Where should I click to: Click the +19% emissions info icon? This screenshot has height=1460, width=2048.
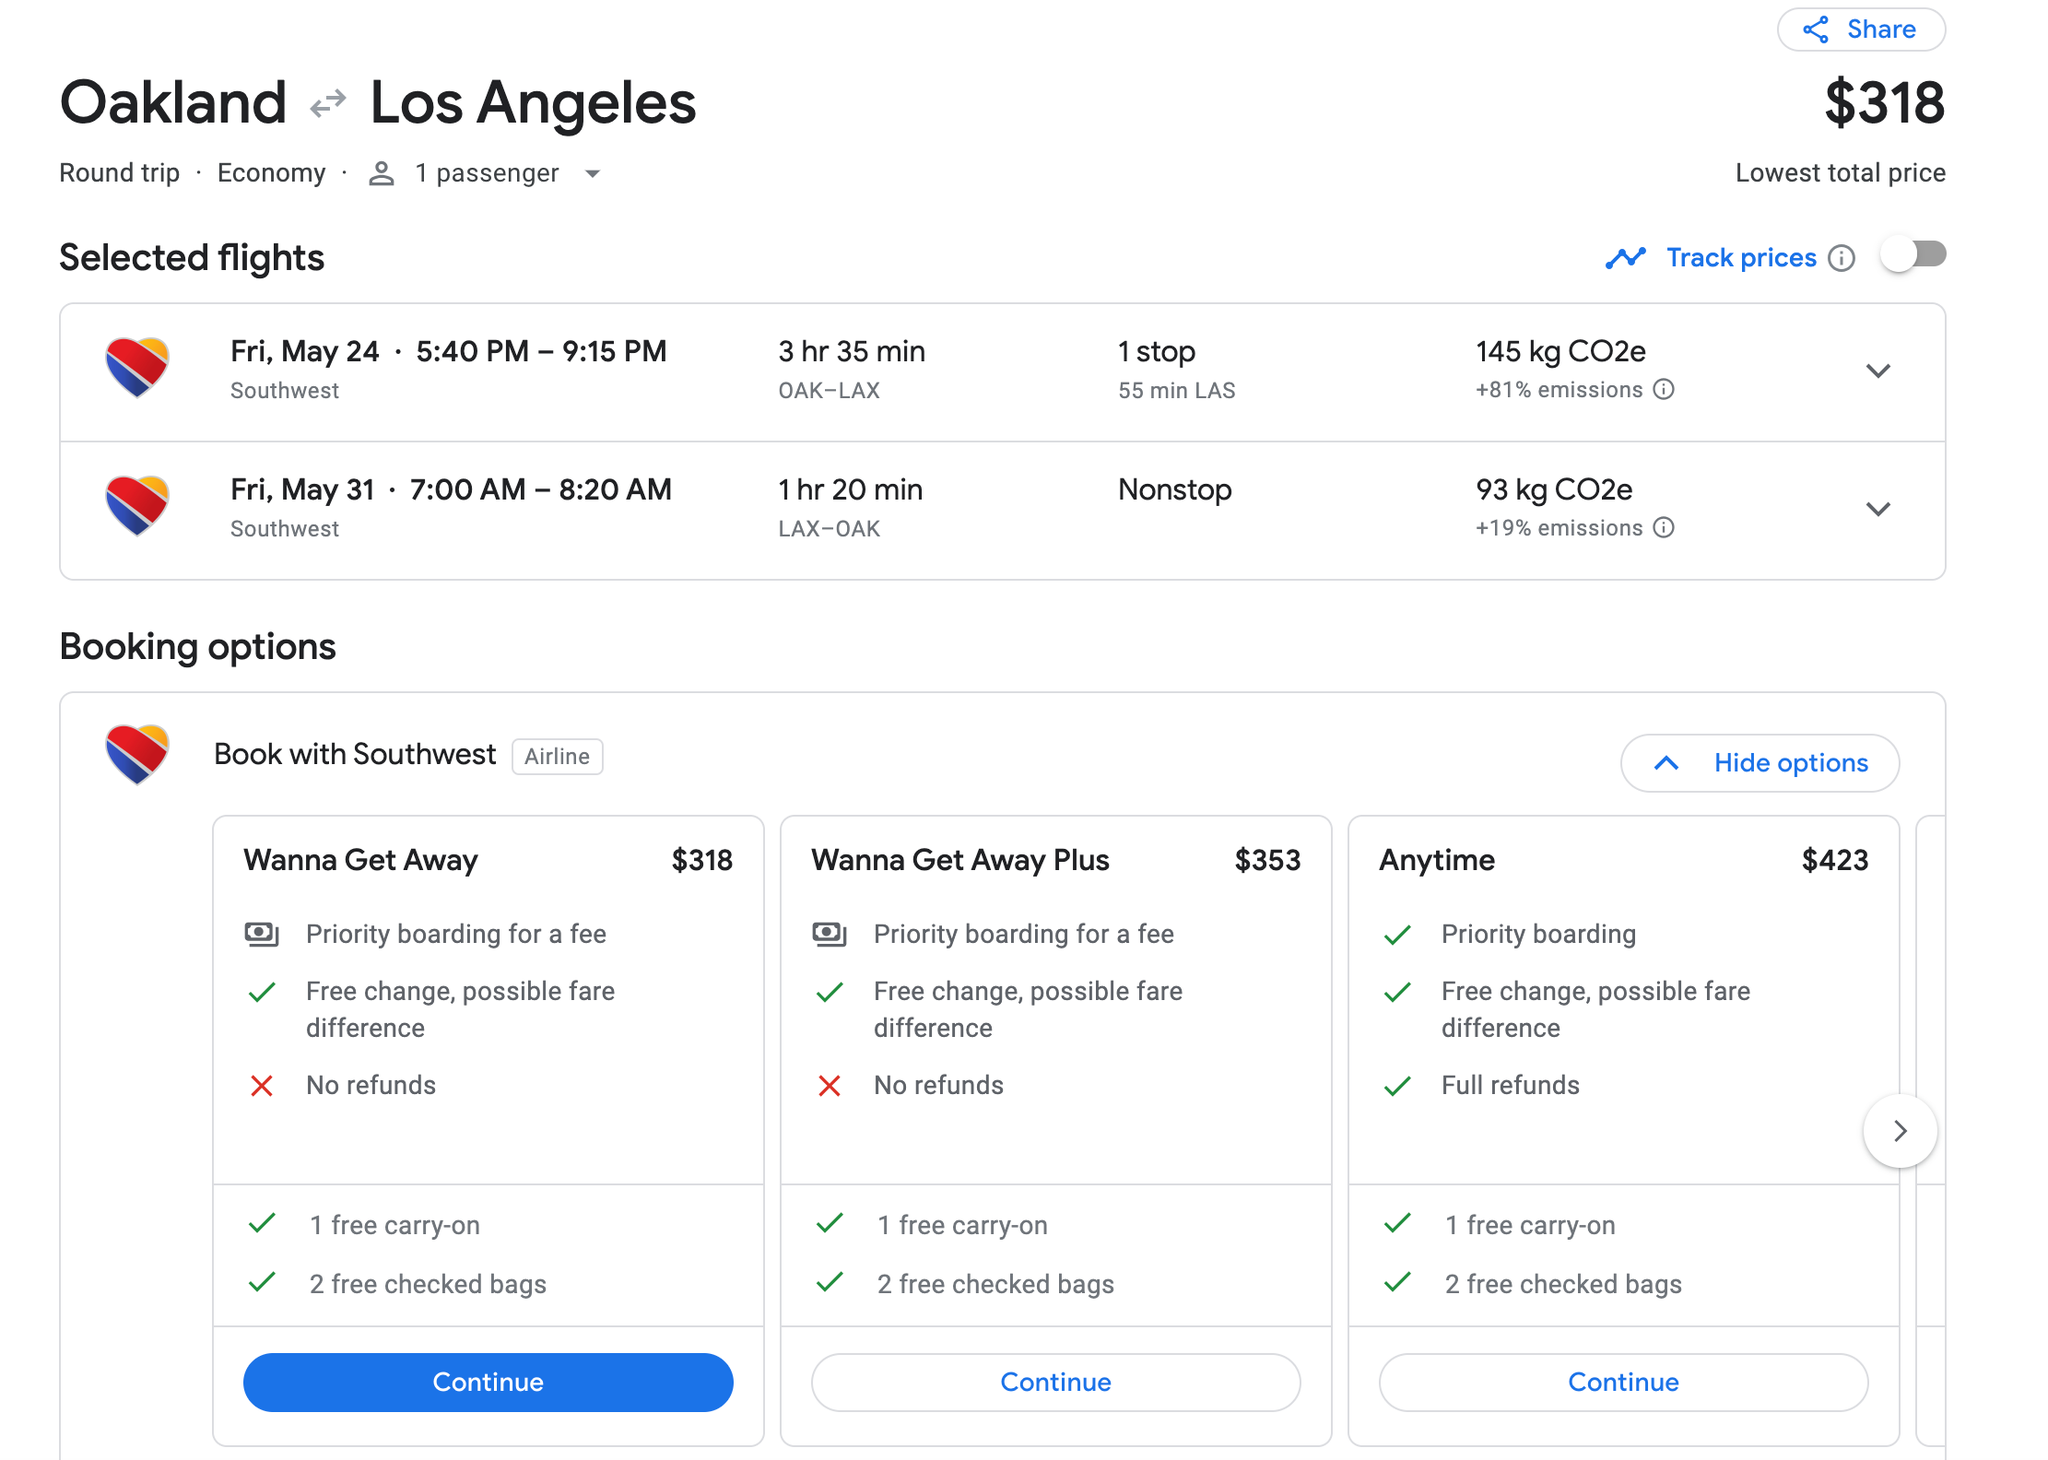1665,528
